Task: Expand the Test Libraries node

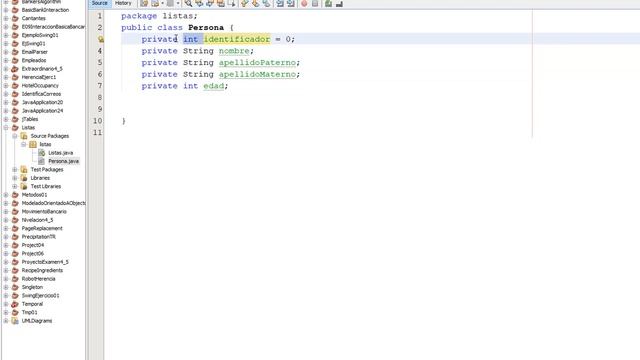Action: tap(15, 186)
